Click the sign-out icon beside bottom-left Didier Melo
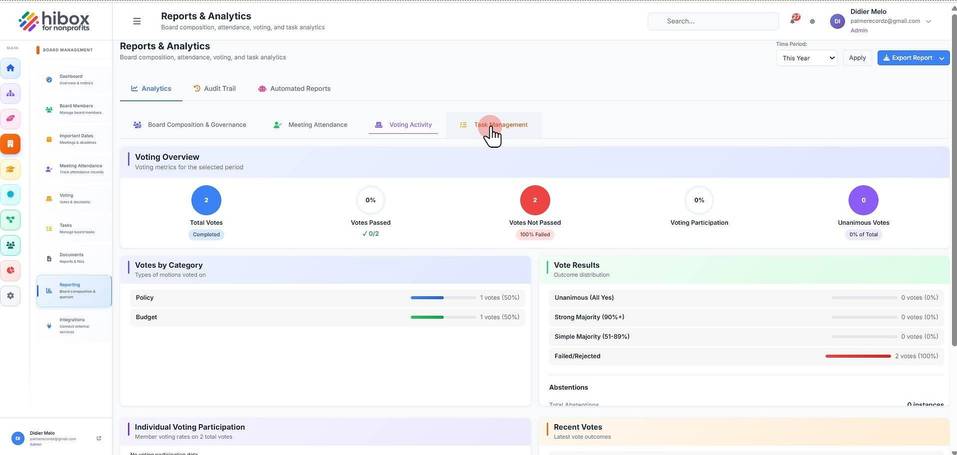The image size is (957, 455). click(99, 439)
